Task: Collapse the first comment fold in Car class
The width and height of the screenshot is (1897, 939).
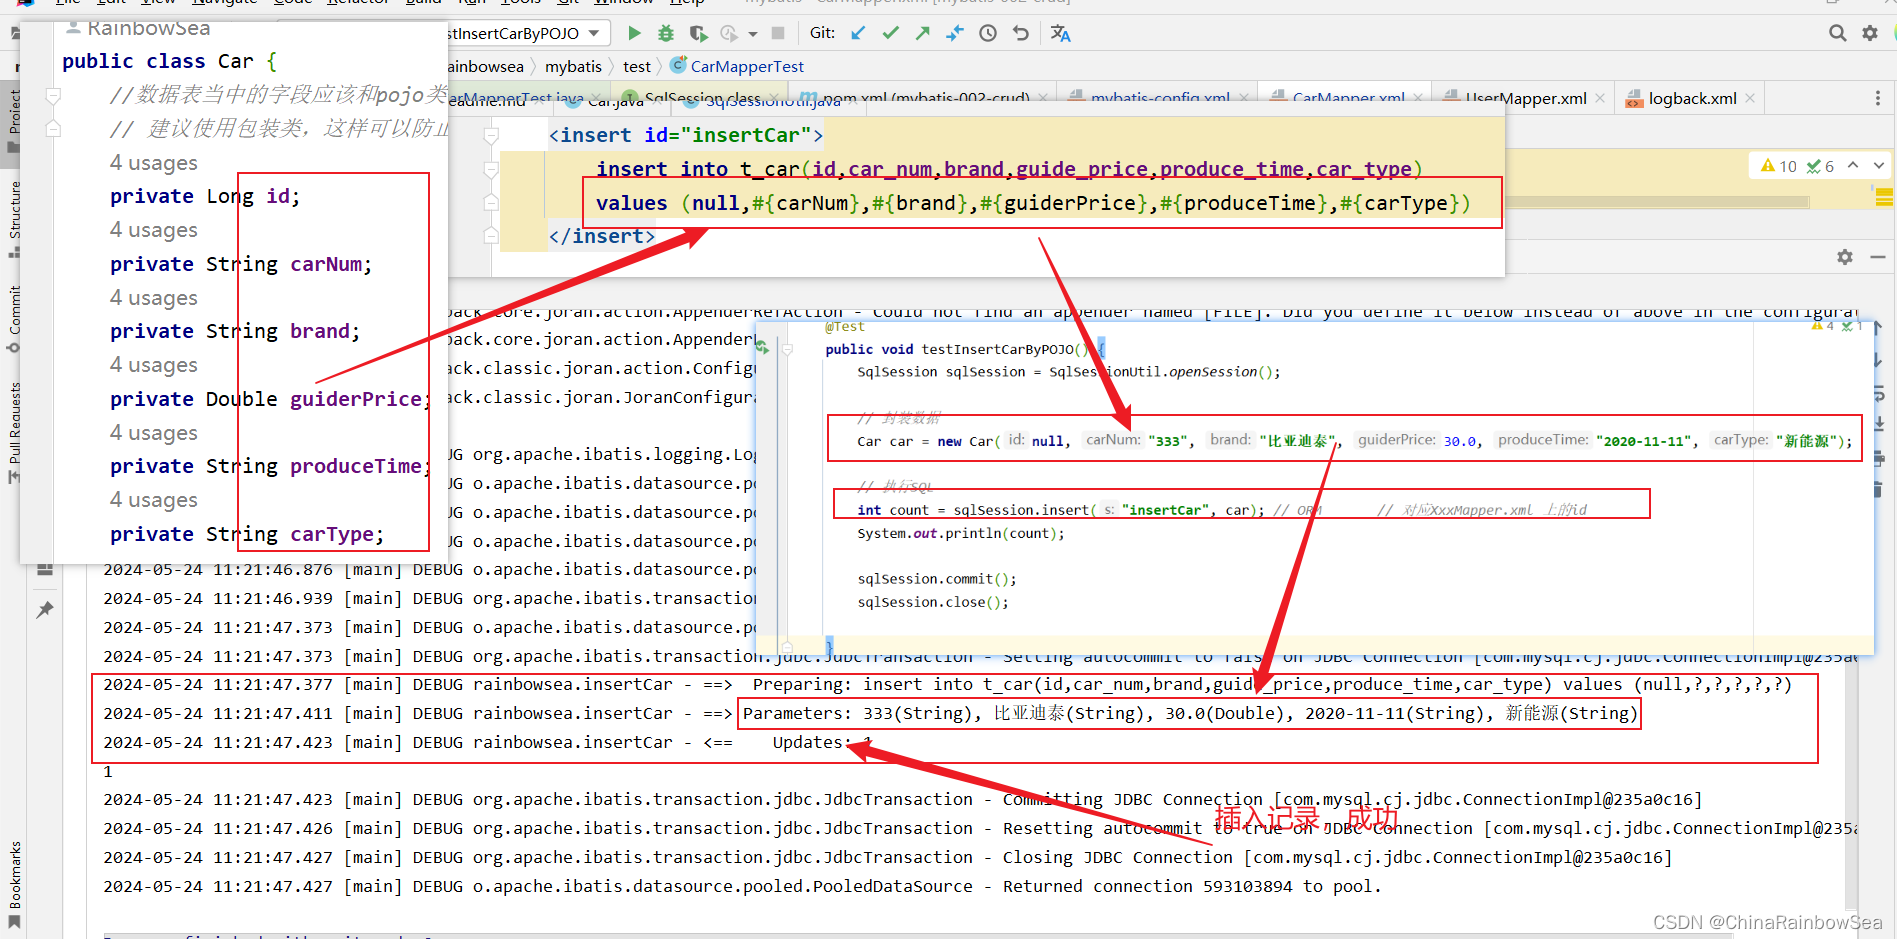Action: (x=54, y=95)
